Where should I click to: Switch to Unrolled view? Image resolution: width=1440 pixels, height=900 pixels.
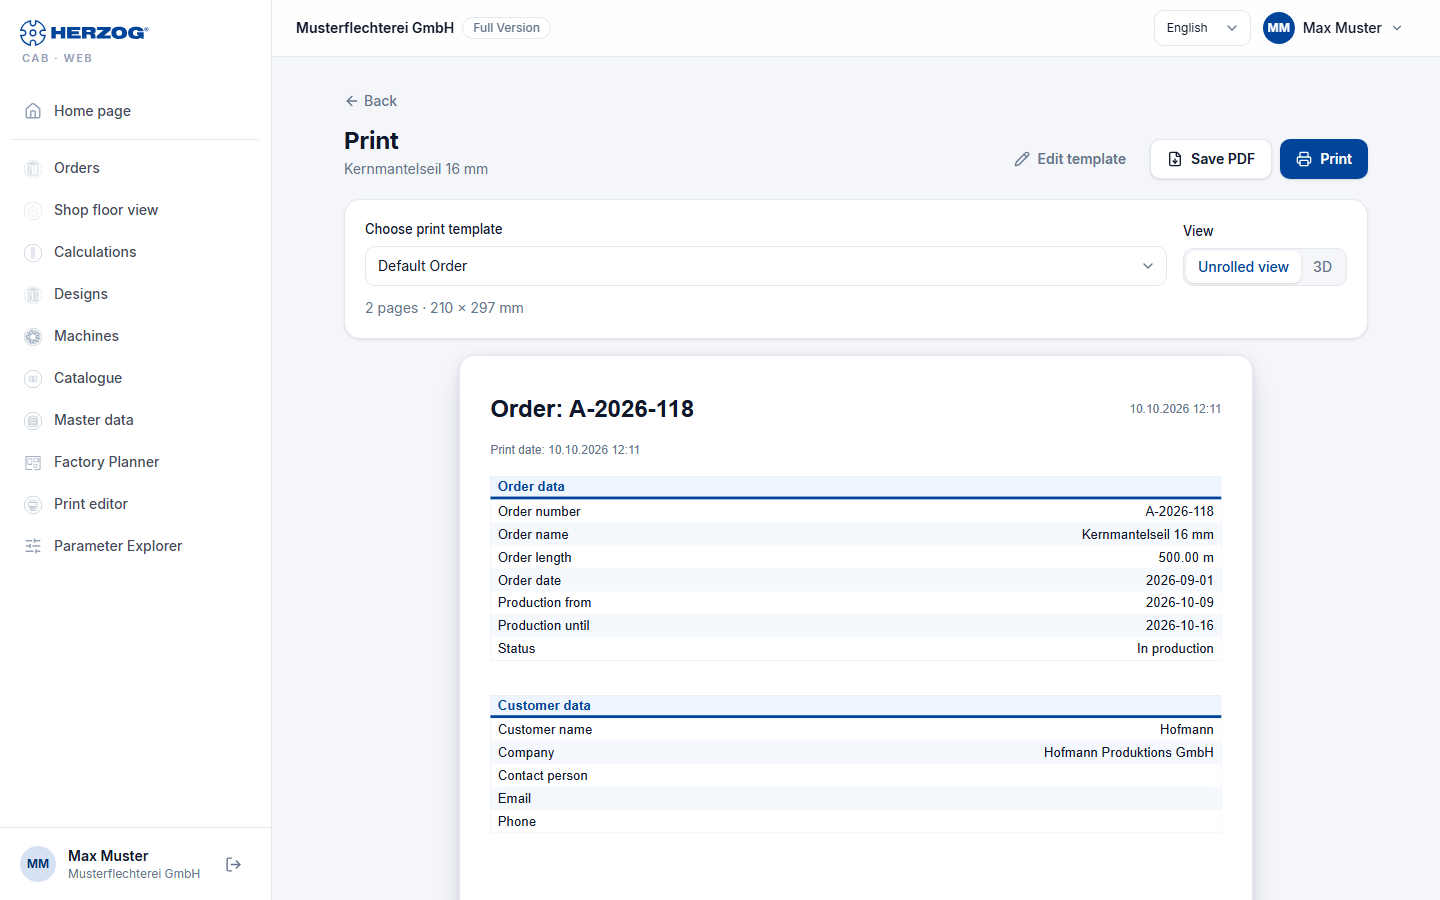[x=1243, y=267]
